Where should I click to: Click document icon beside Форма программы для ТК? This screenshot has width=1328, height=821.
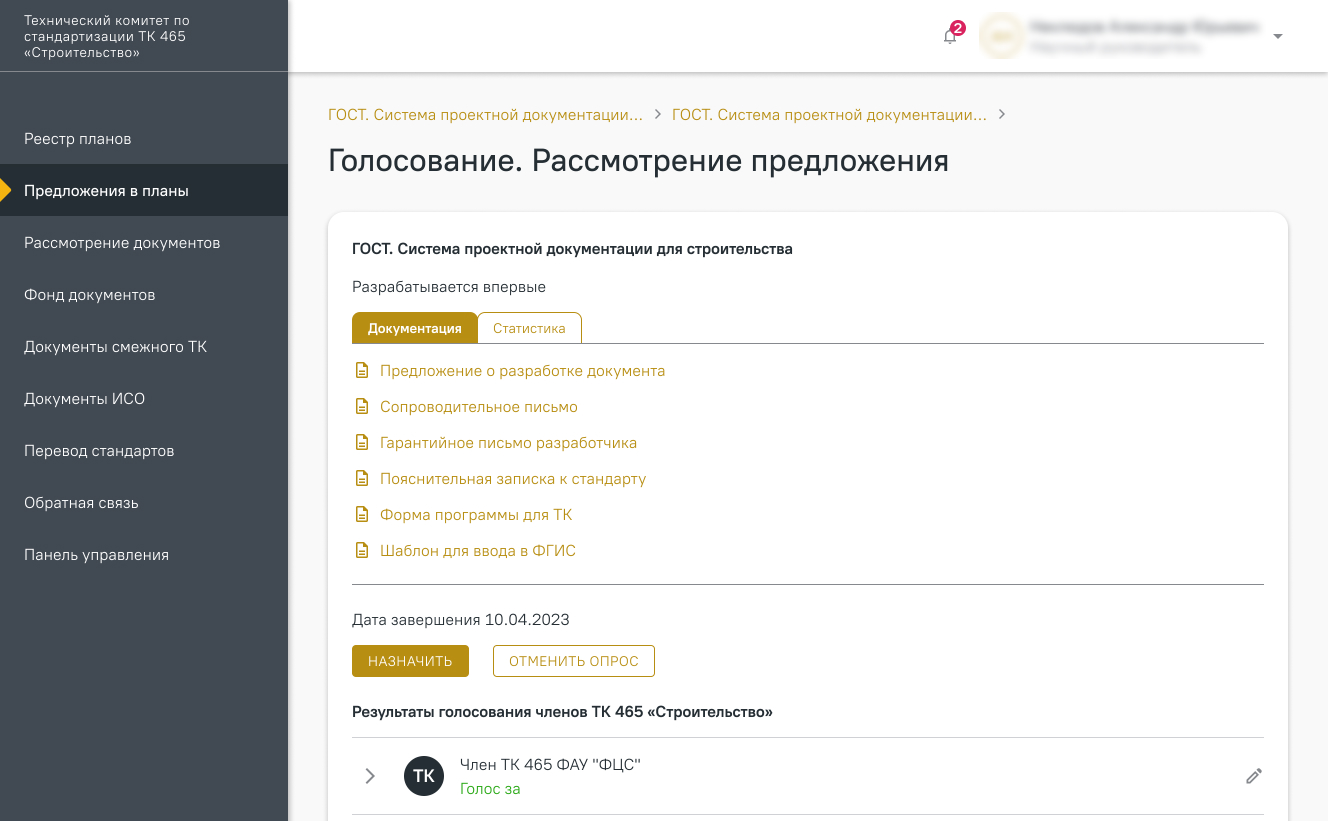click(362, 515)
